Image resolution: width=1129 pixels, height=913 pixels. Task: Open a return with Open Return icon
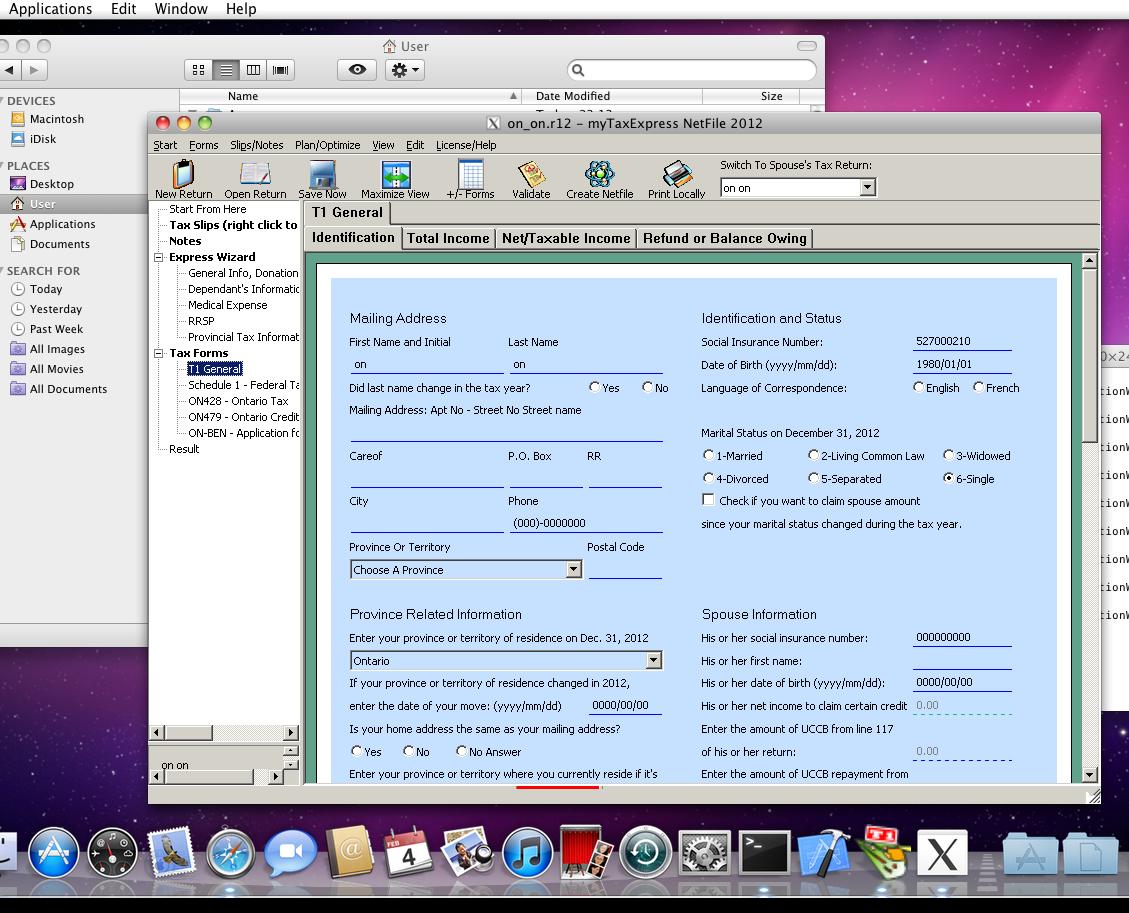pyautogui.click(x=255, y=174)
